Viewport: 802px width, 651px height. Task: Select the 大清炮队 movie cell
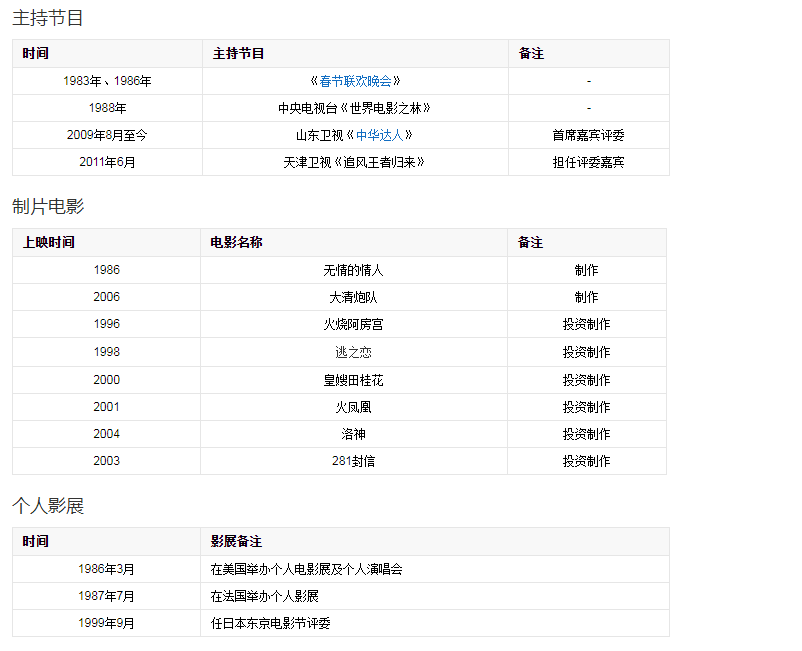pos(353,297)
